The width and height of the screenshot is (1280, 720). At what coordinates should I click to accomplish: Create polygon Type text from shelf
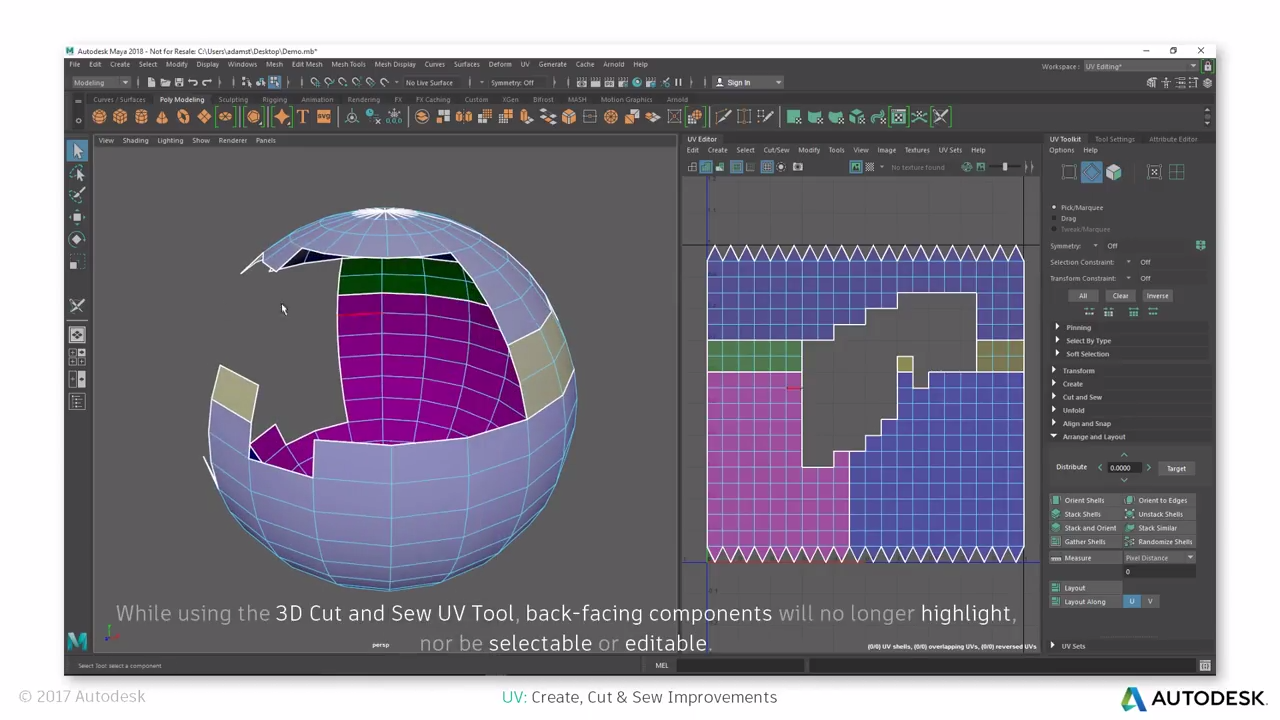303,117
